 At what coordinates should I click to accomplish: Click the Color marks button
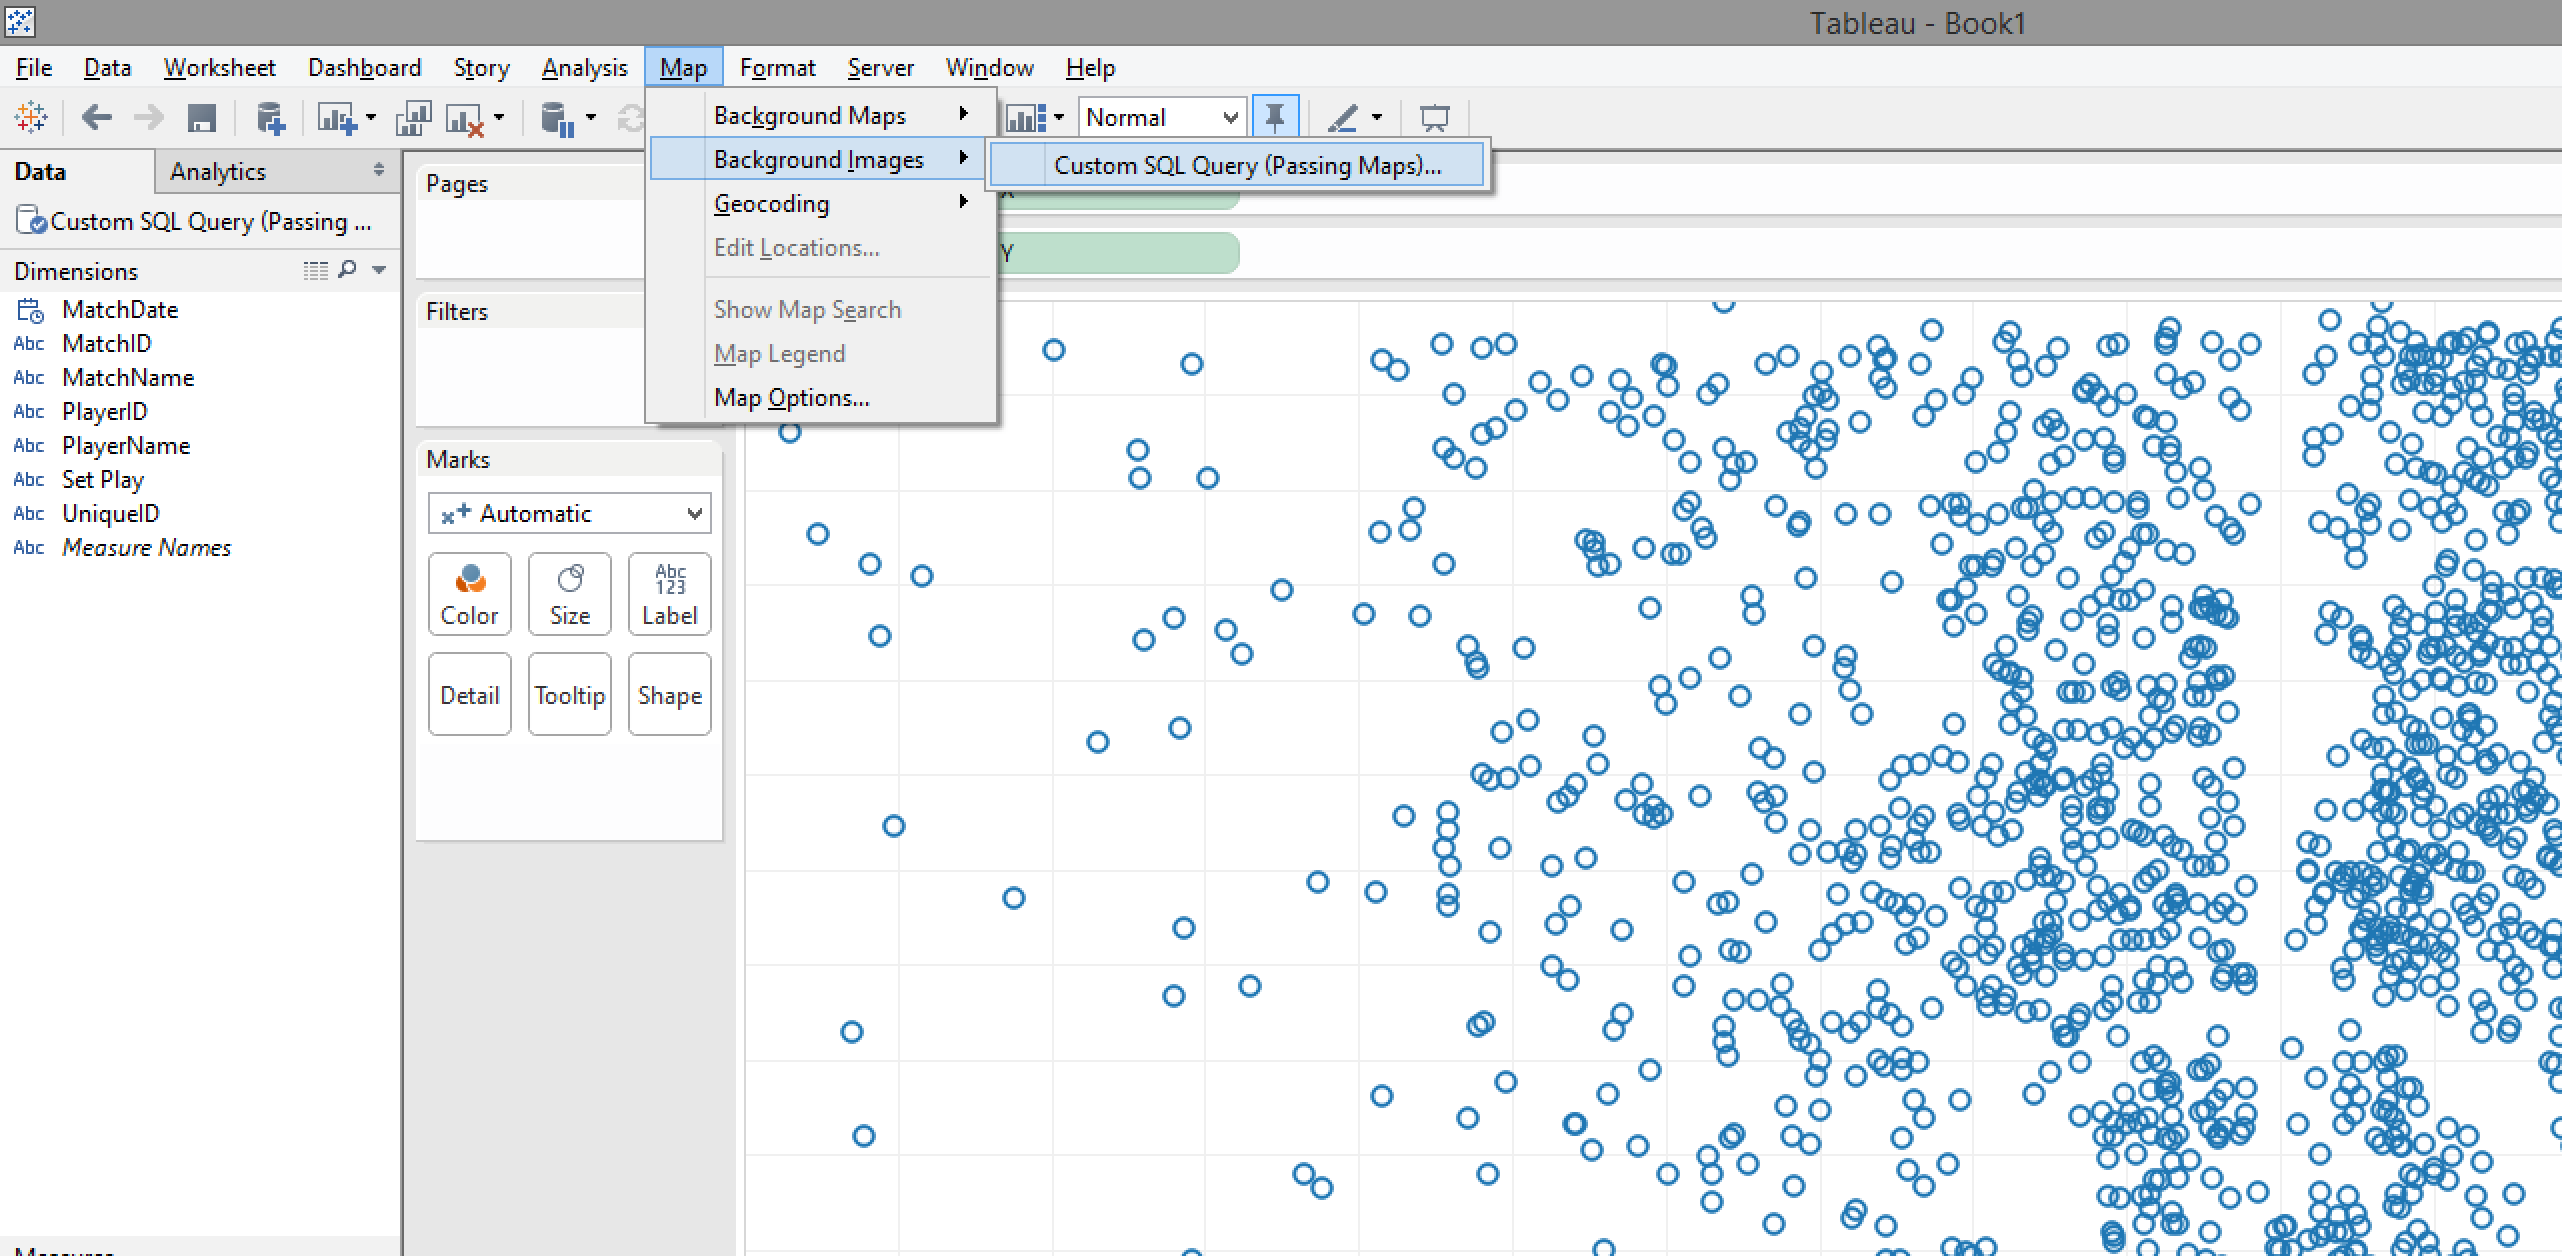click(470, 594)
